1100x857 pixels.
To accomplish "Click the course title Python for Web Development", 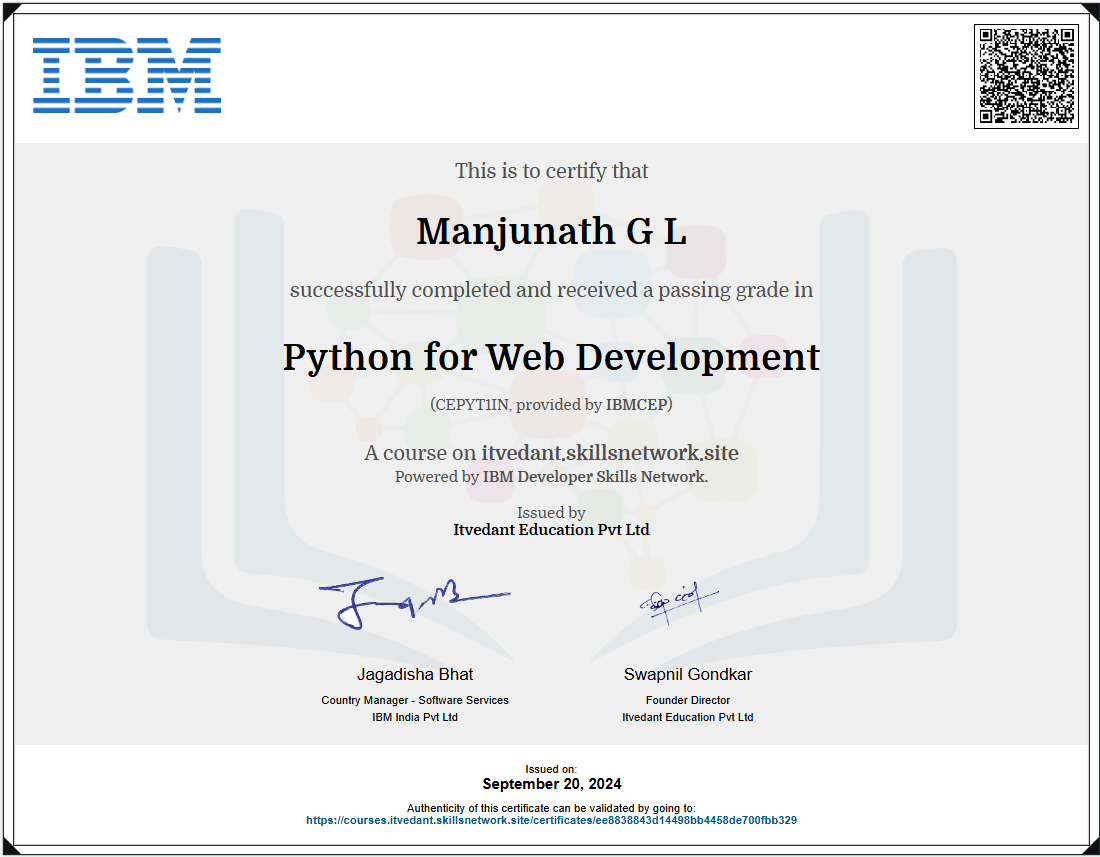I will click(551, 358).
